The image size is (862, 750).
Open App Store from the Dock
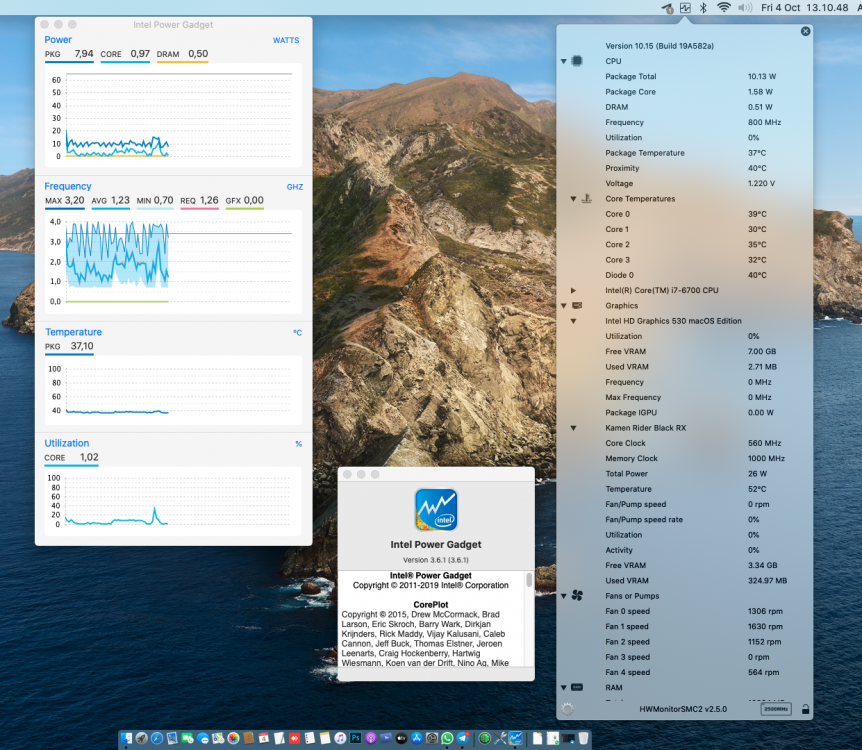(x=417, y=738)
